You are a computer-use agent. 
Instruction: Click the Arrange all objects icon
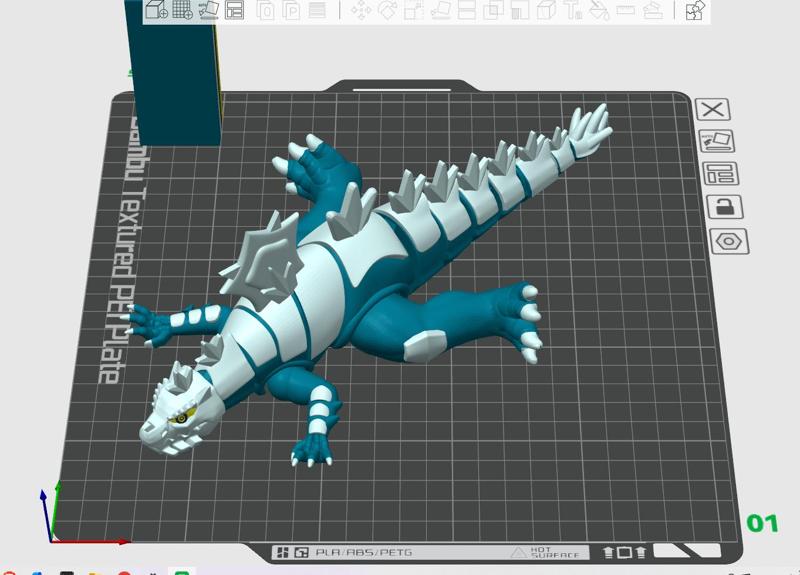point(235,11)
